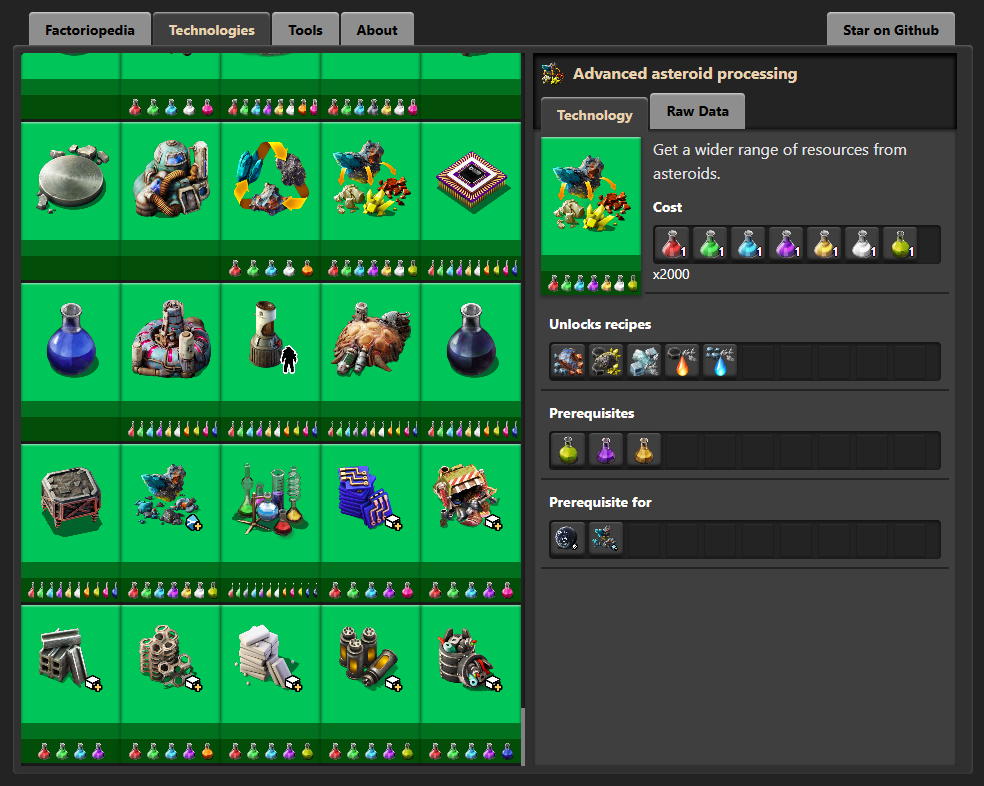Open the Factoriopedia tab
The image size is (984, 786).
pyautogui.click(x=90, y=30)
